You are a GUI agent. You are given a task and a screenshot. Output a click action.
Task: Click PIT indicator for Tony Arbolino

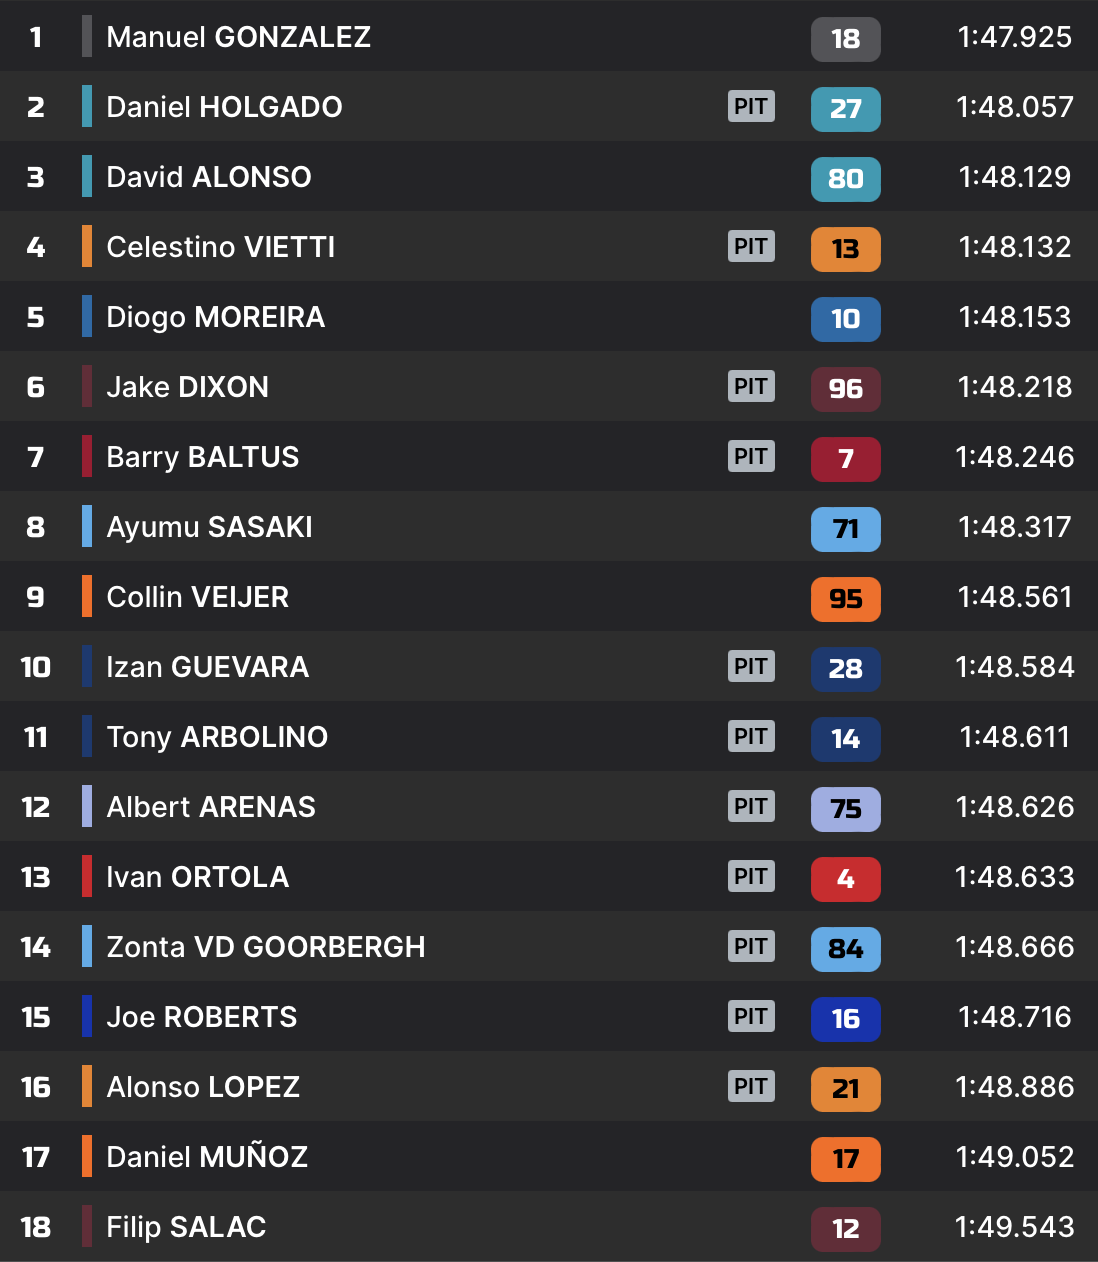point(751,736)
